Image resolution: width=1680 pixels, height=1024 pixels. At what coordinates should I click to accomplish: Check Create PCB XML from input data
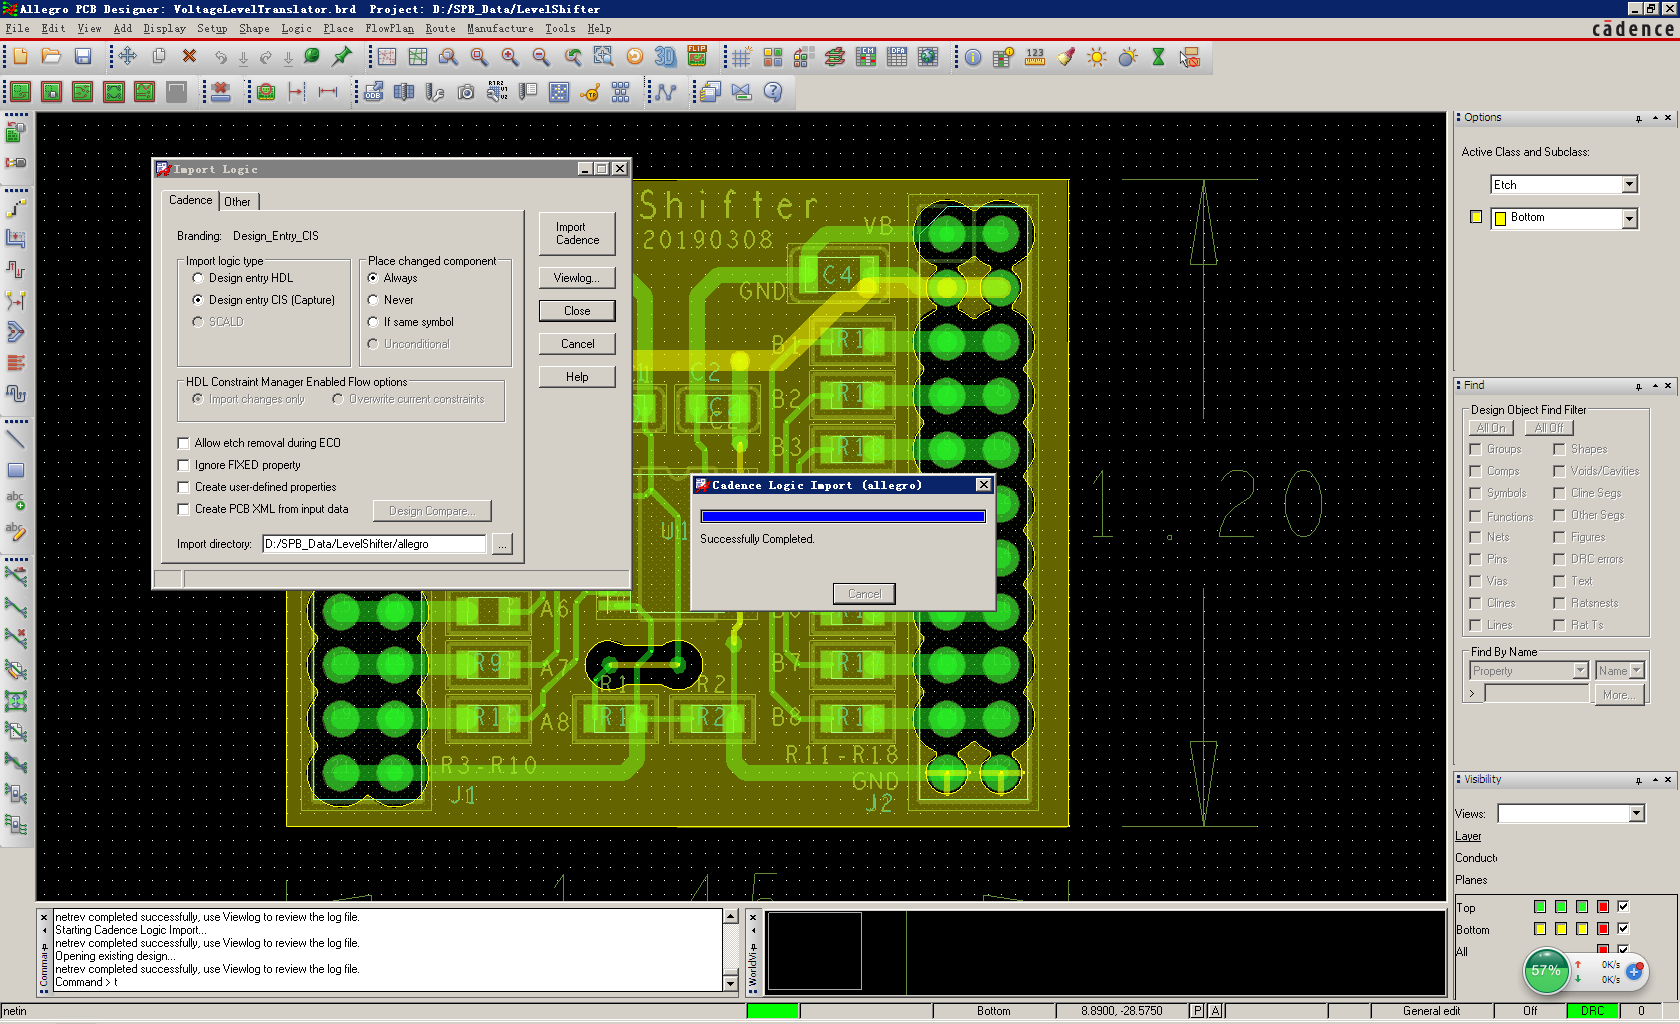pyautogui.click(x=183, y=509)
